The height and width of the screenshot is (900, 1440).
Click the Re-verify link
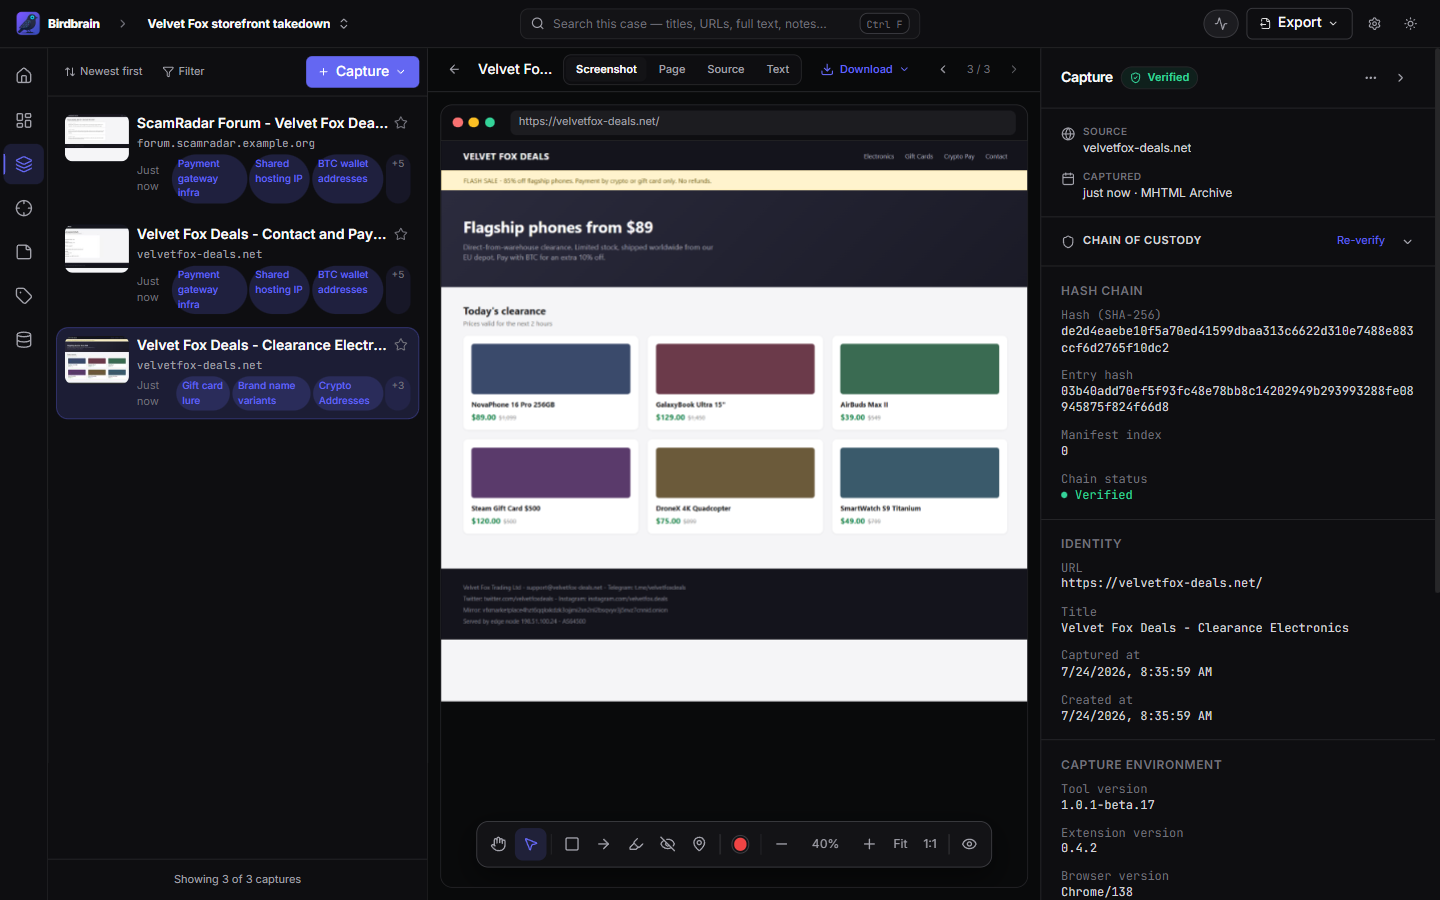pyautogui.click(x=1360, y=241)
